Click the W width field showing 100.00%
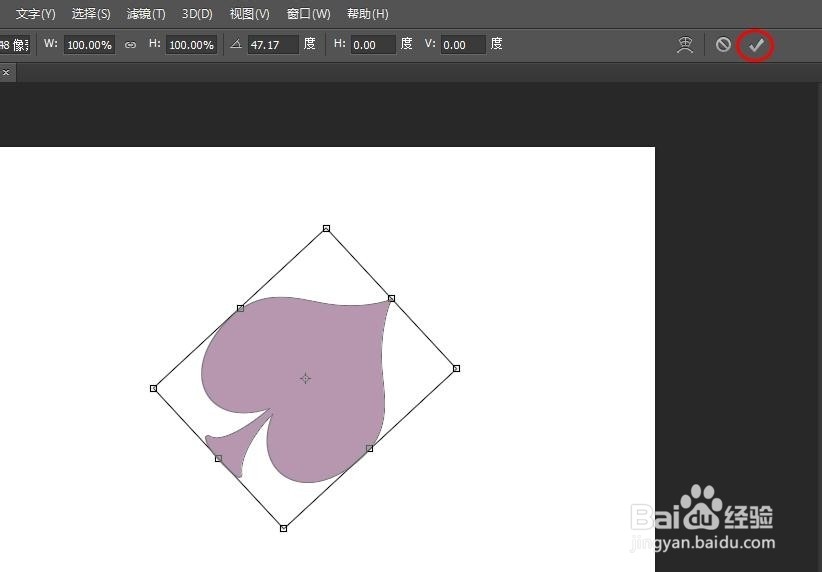This screenshot has width=822, height=572. 90,45
